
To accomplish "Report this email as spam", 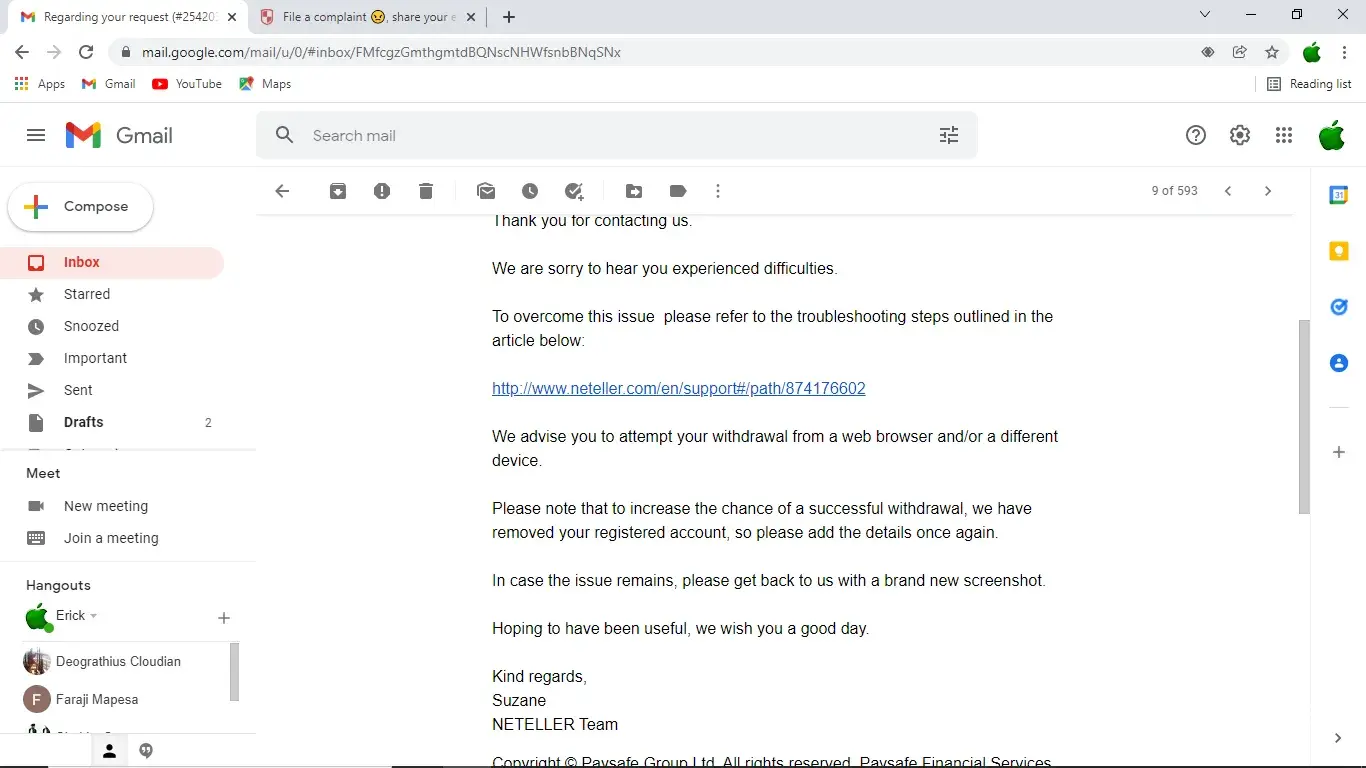I will (382, 191).
